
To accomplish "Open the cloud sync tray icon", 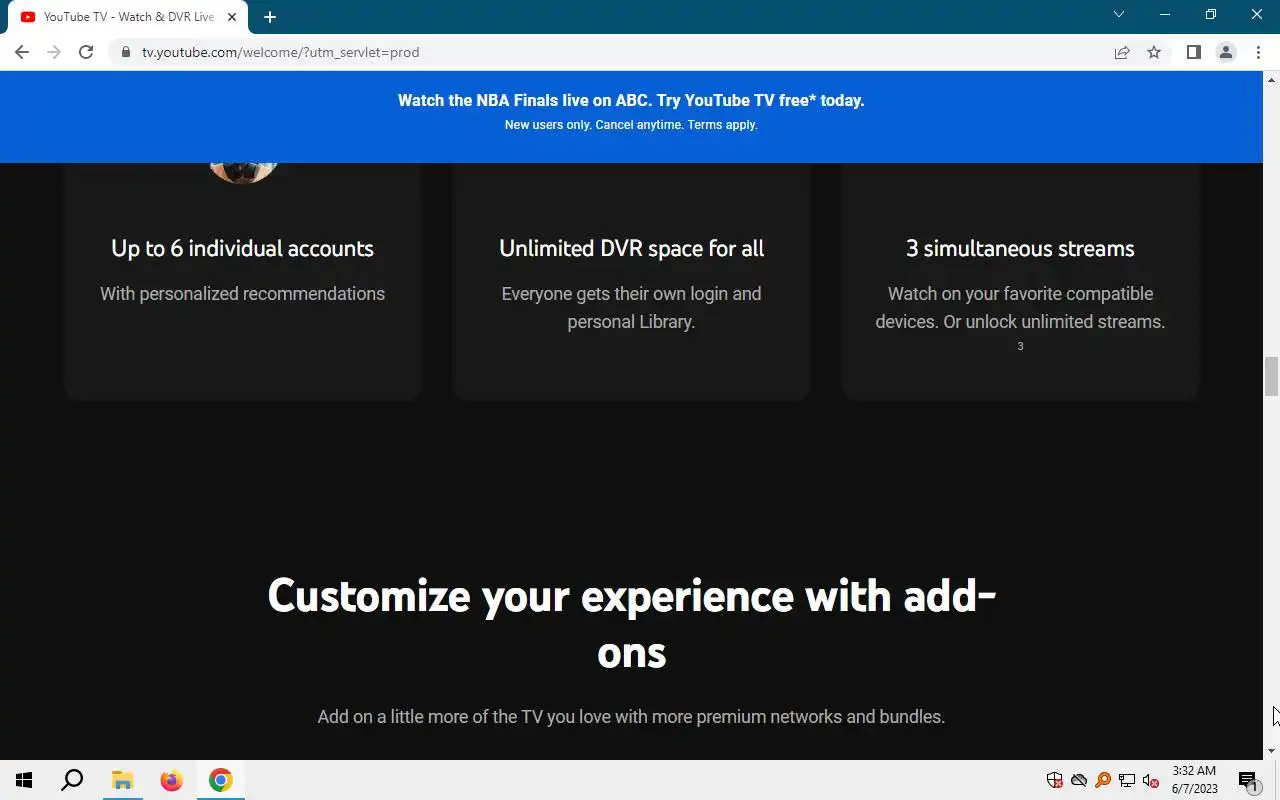I will [x=1078, y=780].
